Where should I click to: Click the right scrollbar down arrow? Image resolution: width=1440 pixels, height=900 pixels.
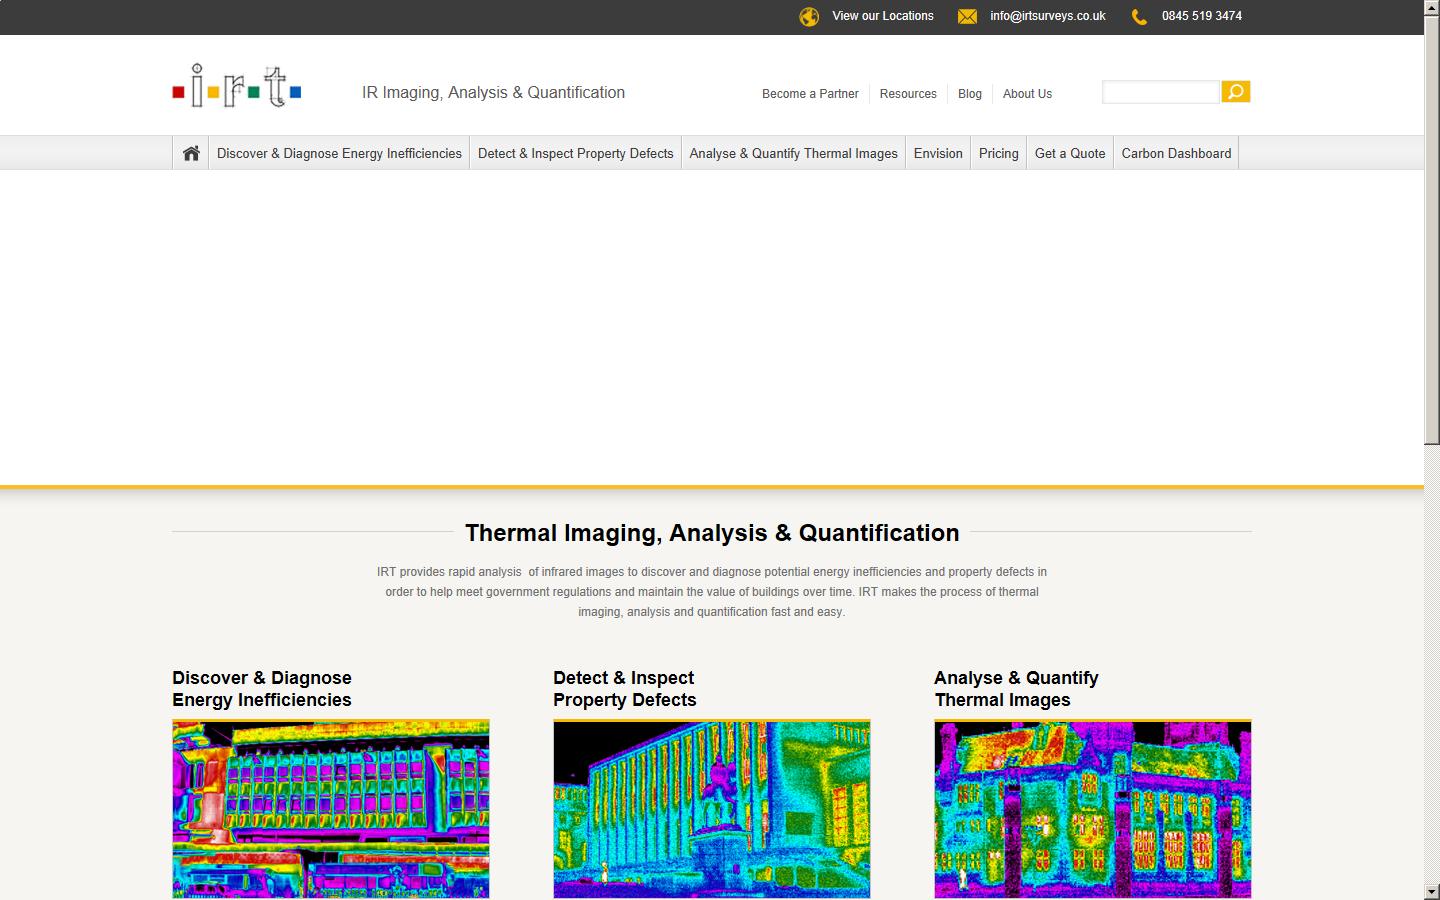[1432, 891]
